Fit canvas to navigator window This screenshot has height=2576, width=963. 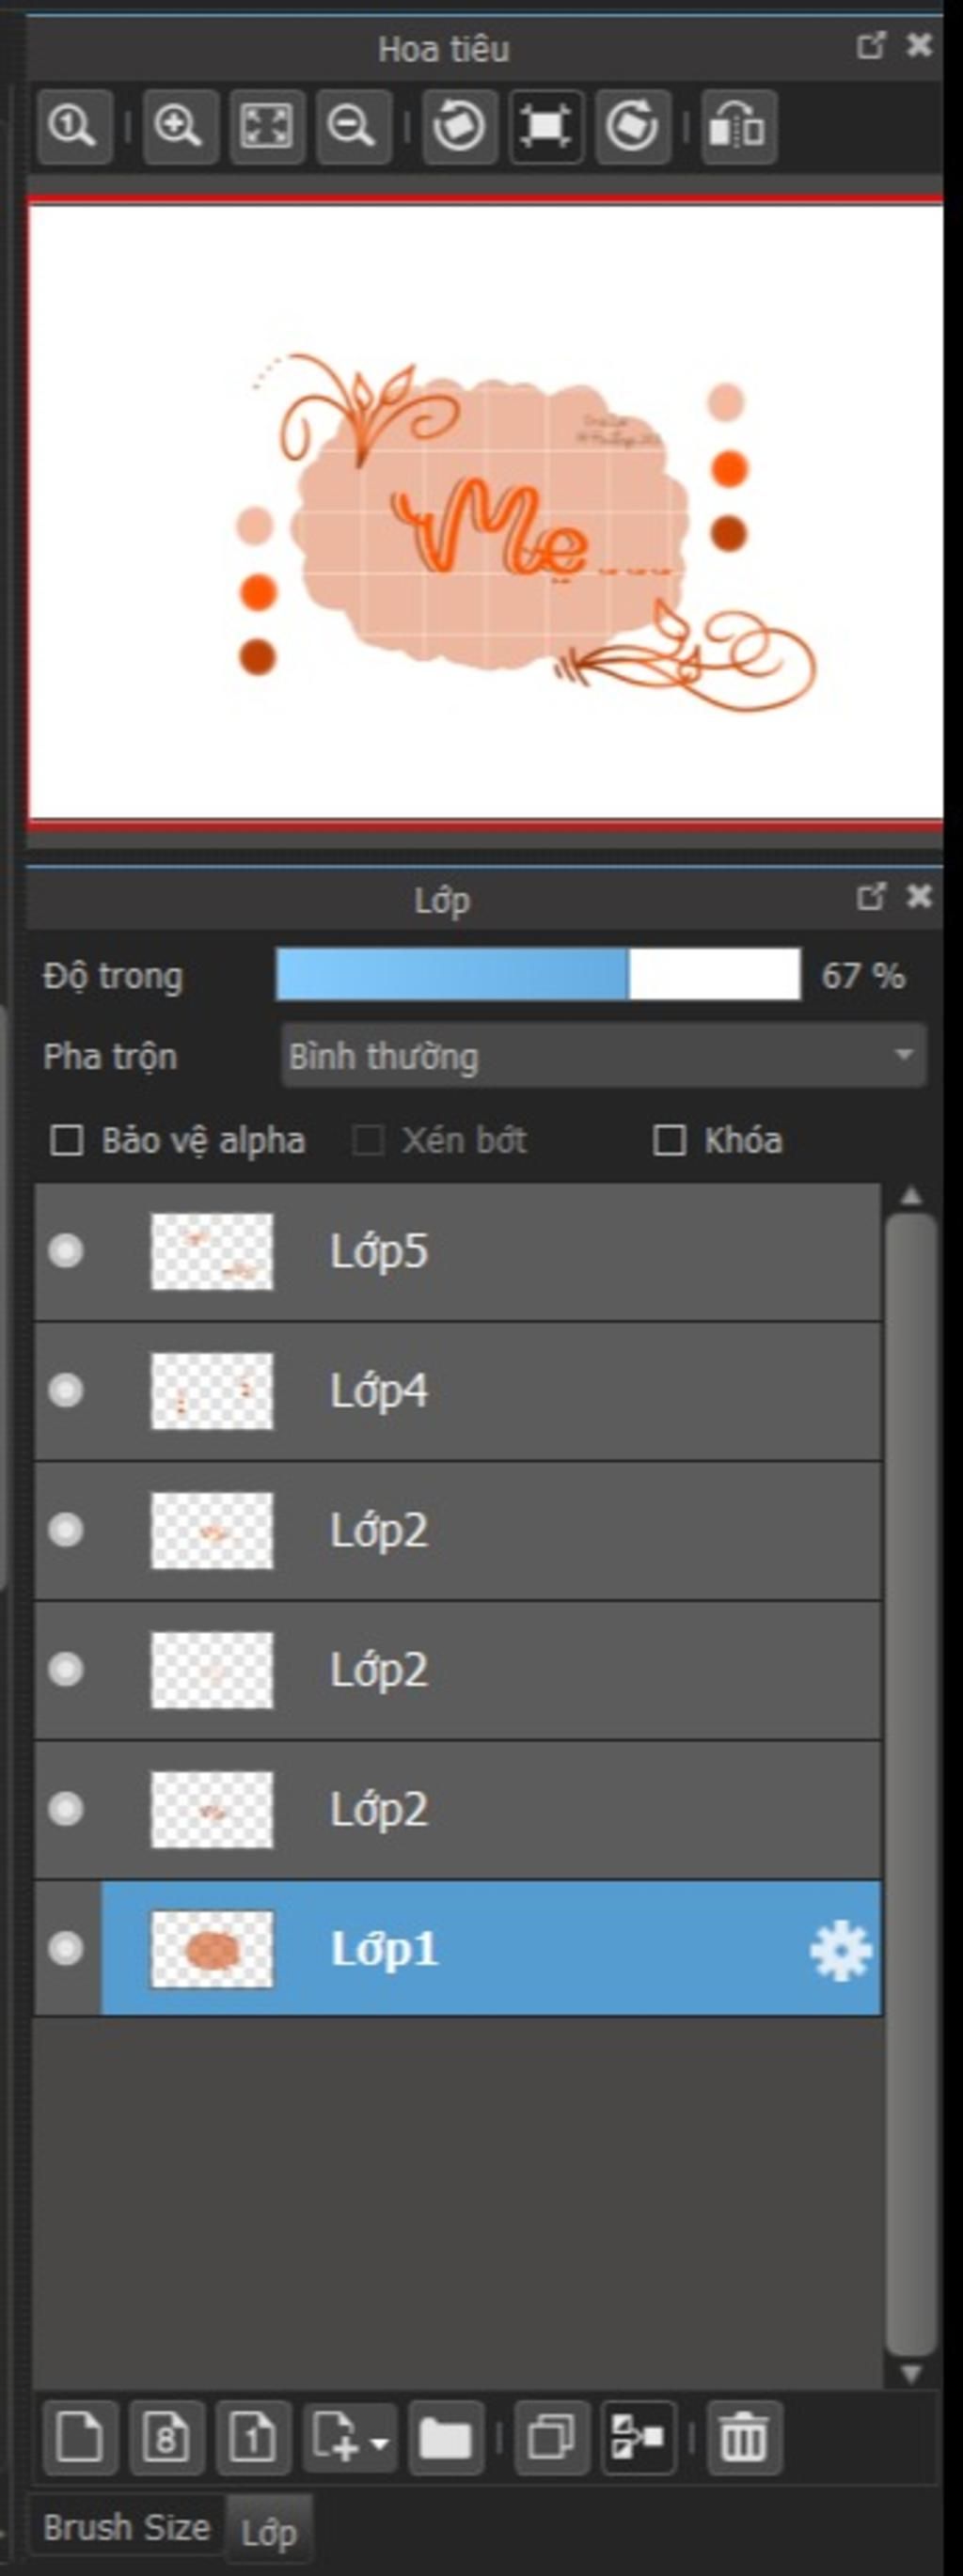pyautogui.click(x=266, y=126)
